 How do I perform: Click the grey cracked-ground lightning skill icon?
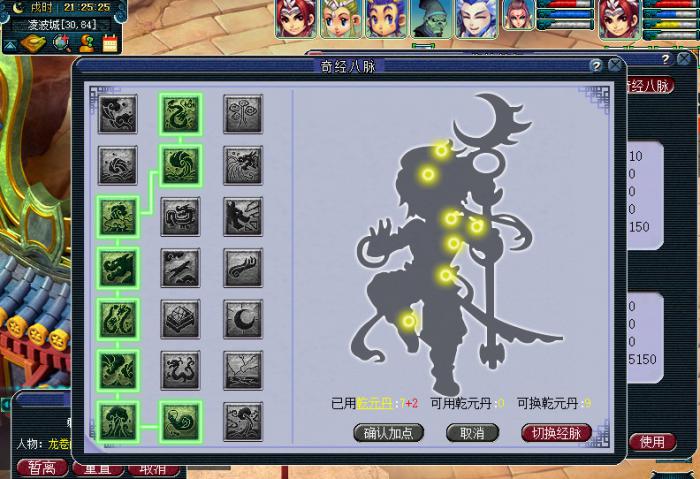pyautogui.click(x=243, y=369)
